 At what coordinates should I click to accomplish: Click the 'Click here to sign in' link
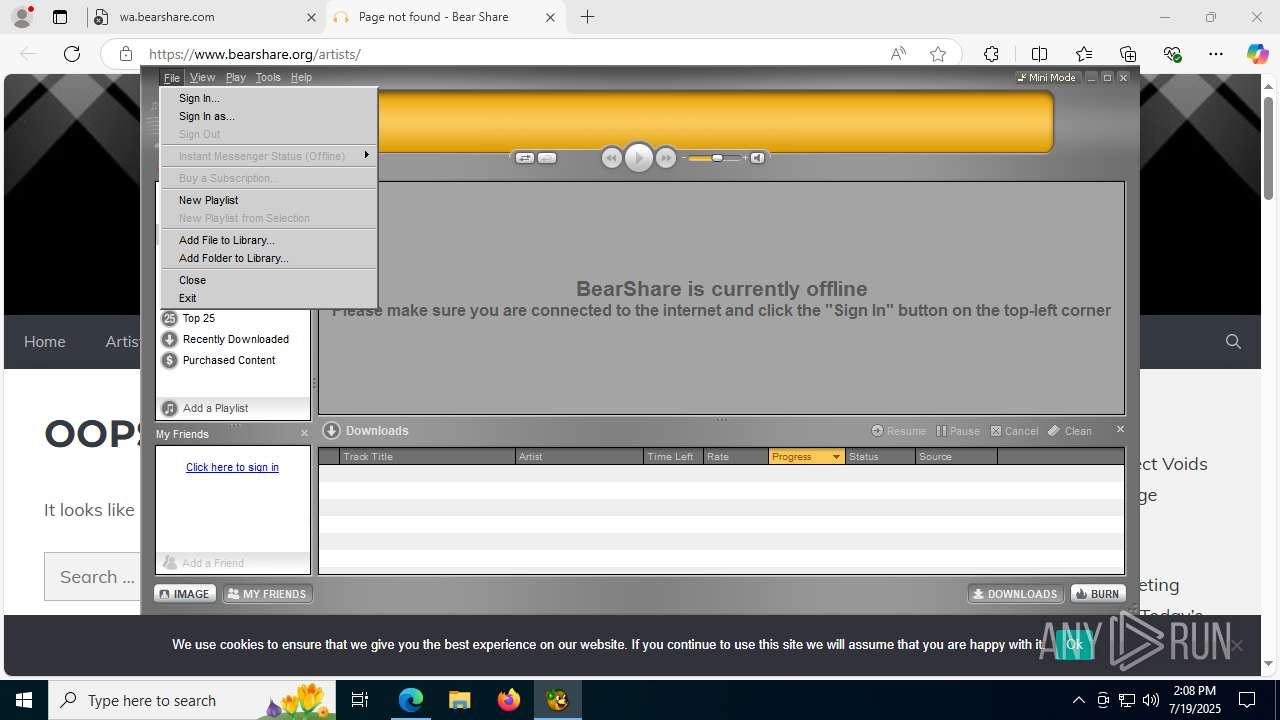232,467
